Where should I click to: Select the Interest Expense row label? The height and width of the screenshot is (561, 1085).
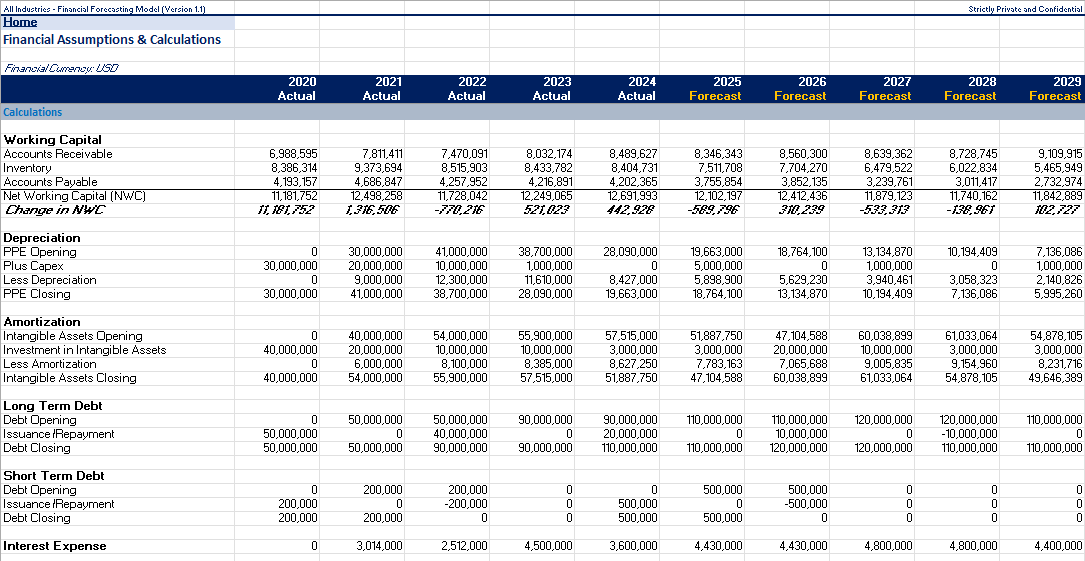pyautogui.click(x=55, y=546)
